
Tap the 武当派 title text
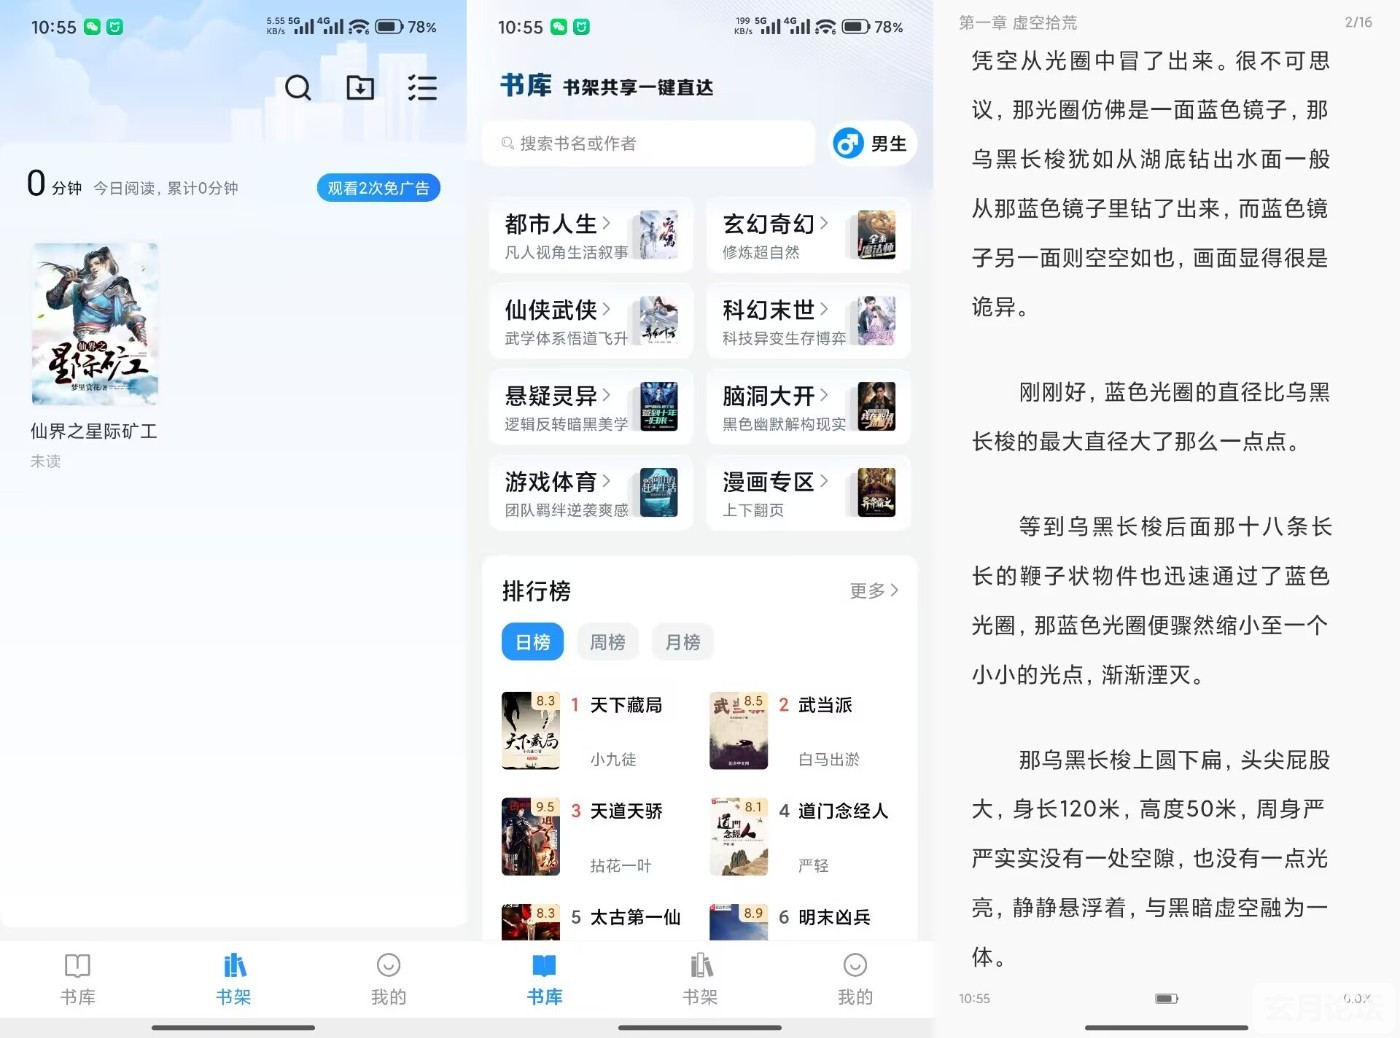825,706
